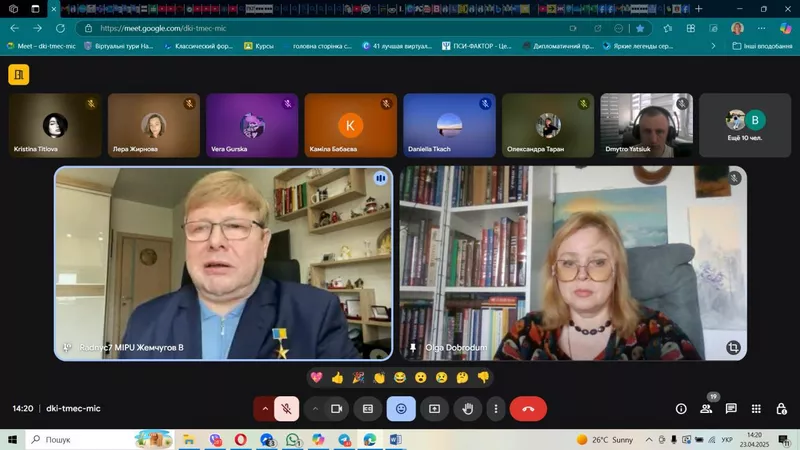Click the present screen button
This screenshot has height=450, width=800.
pos(434,409)
